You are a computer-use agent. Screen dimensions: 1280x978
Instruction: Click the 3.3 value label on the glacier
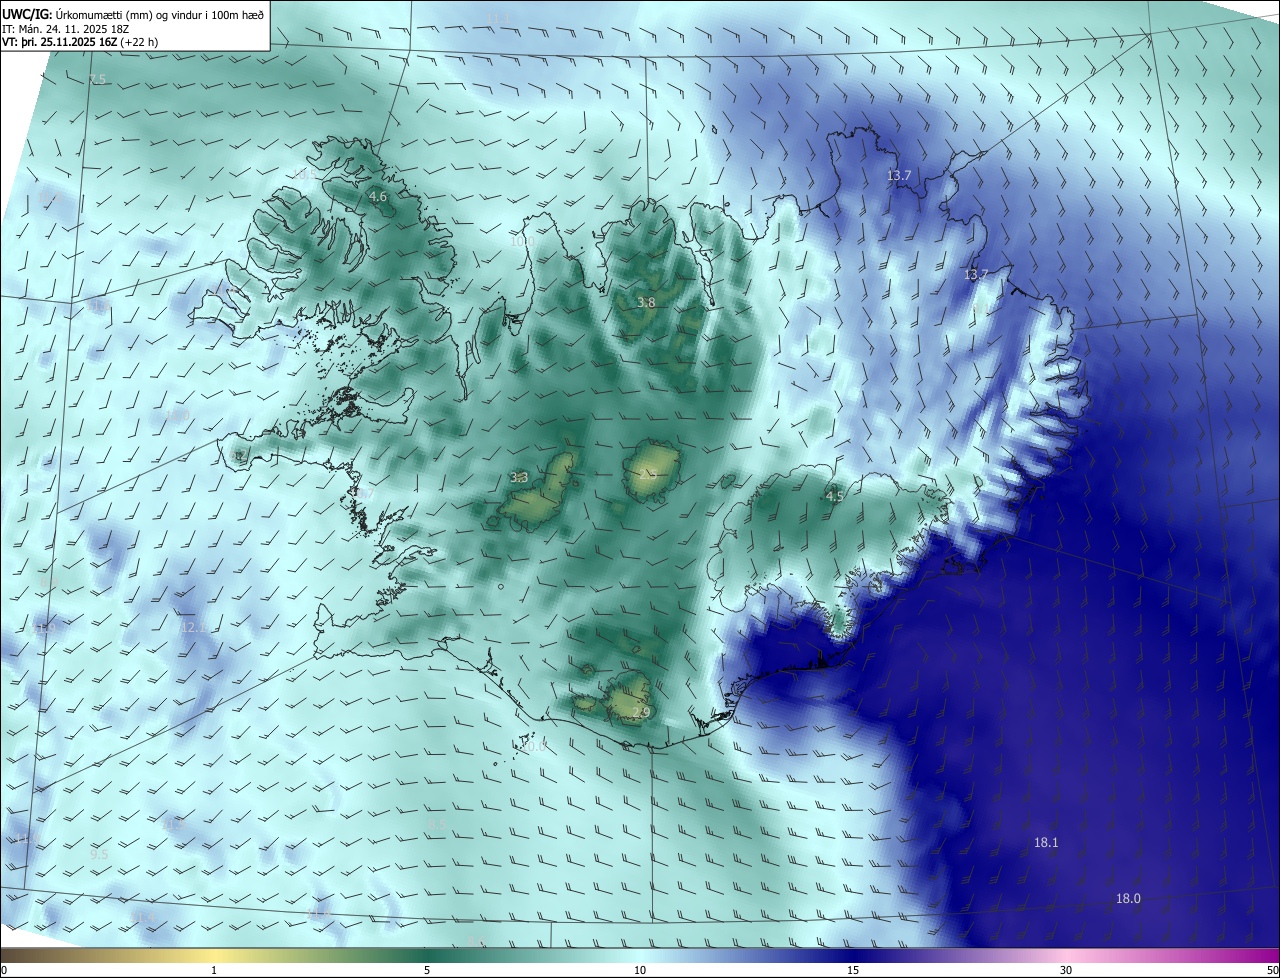coord(519,478)
